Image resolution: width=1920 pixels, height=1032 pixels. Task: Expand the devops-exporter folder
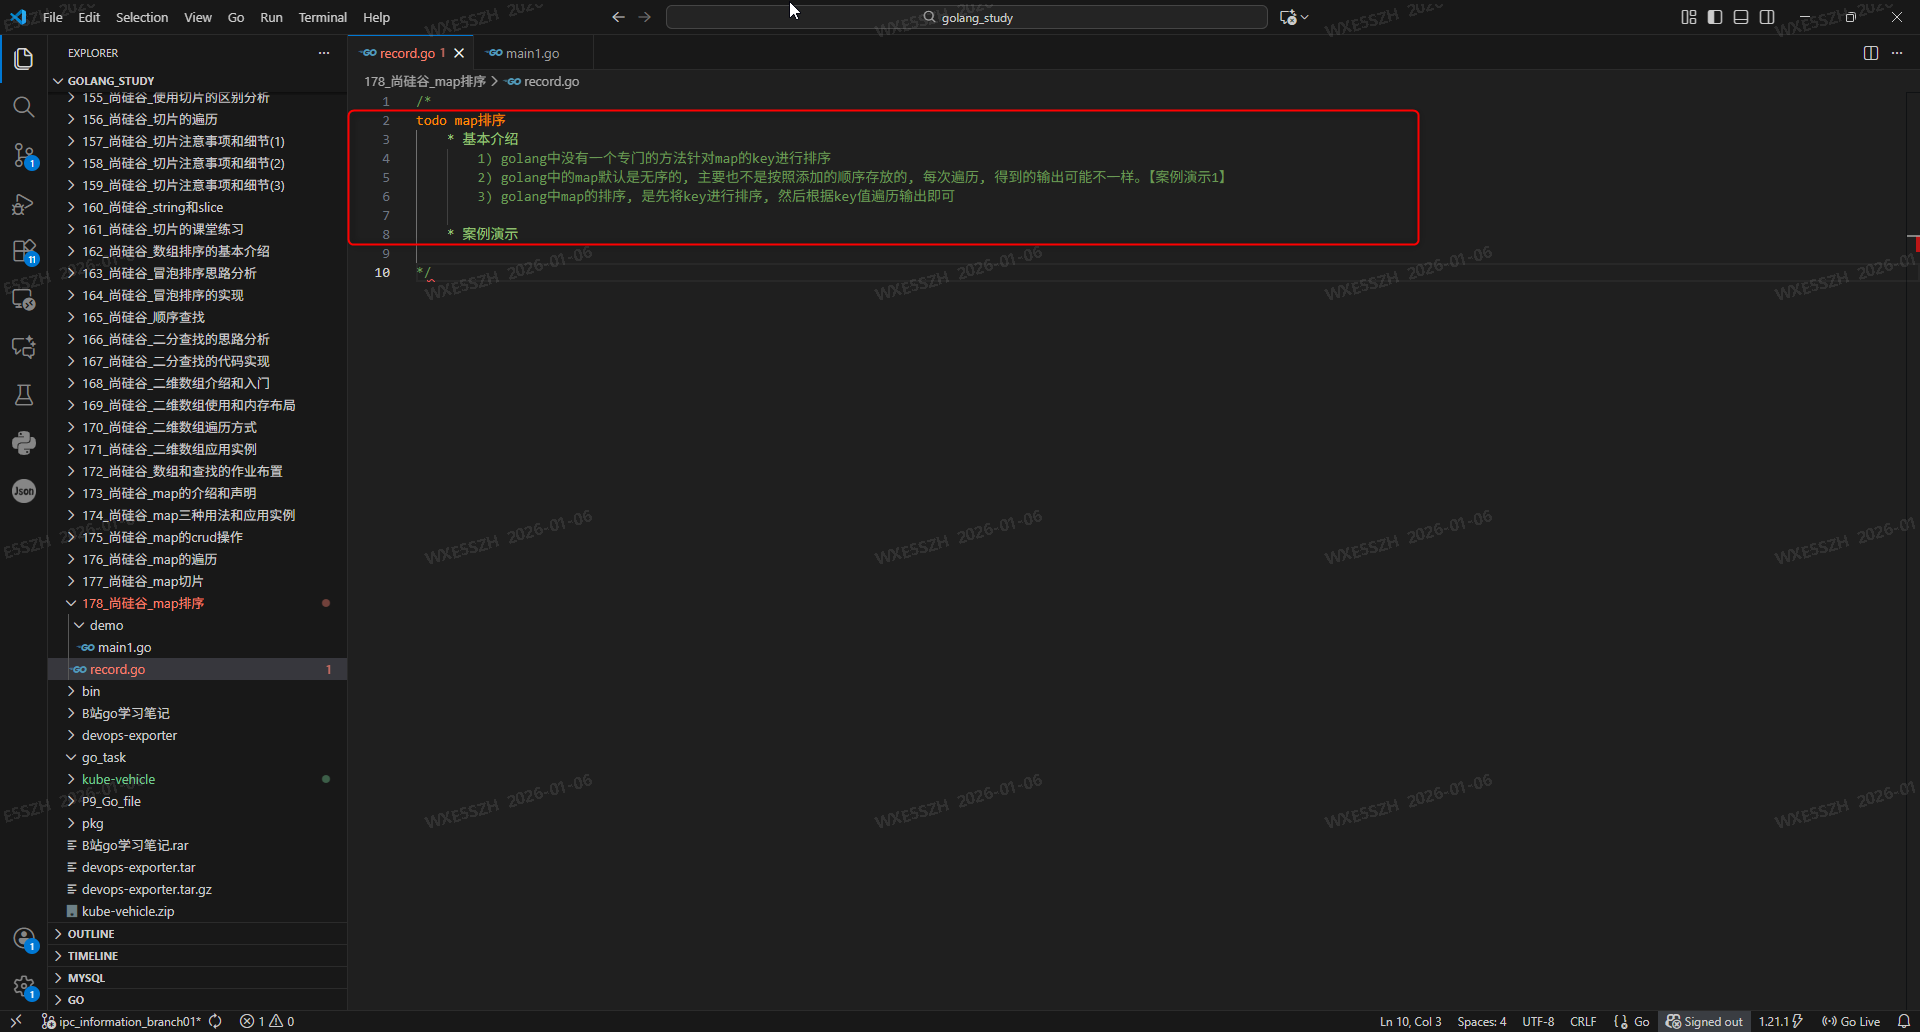point(197,735)
